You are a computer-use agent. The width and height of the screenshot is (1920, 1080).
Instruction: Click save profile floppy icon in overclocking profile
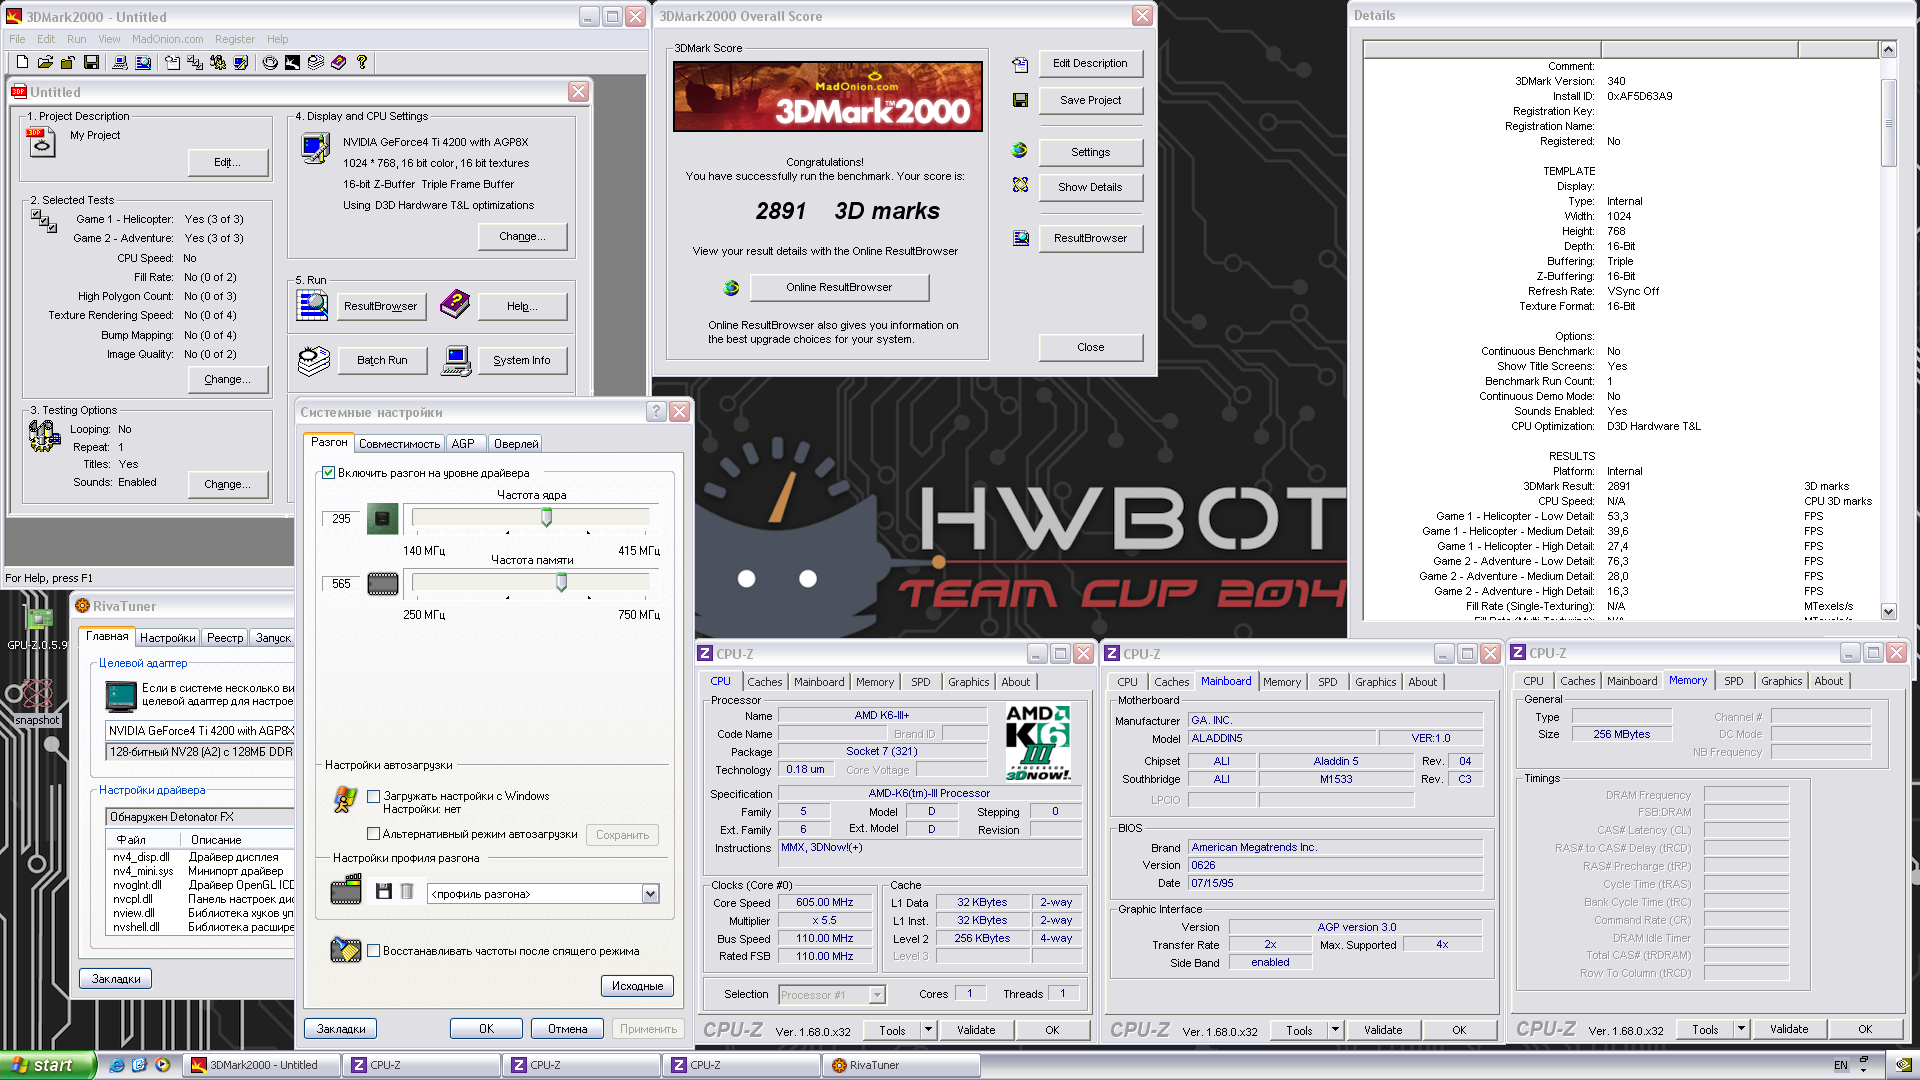coord(383,891)
